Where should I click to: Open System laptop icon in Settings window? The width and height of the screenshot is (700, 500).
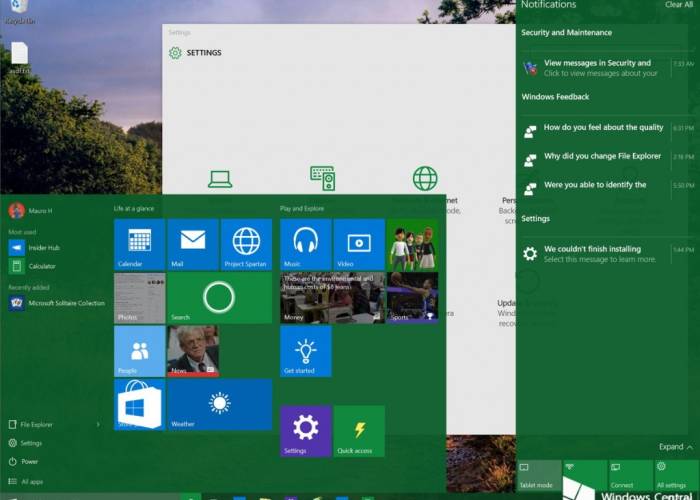[220, 179]
